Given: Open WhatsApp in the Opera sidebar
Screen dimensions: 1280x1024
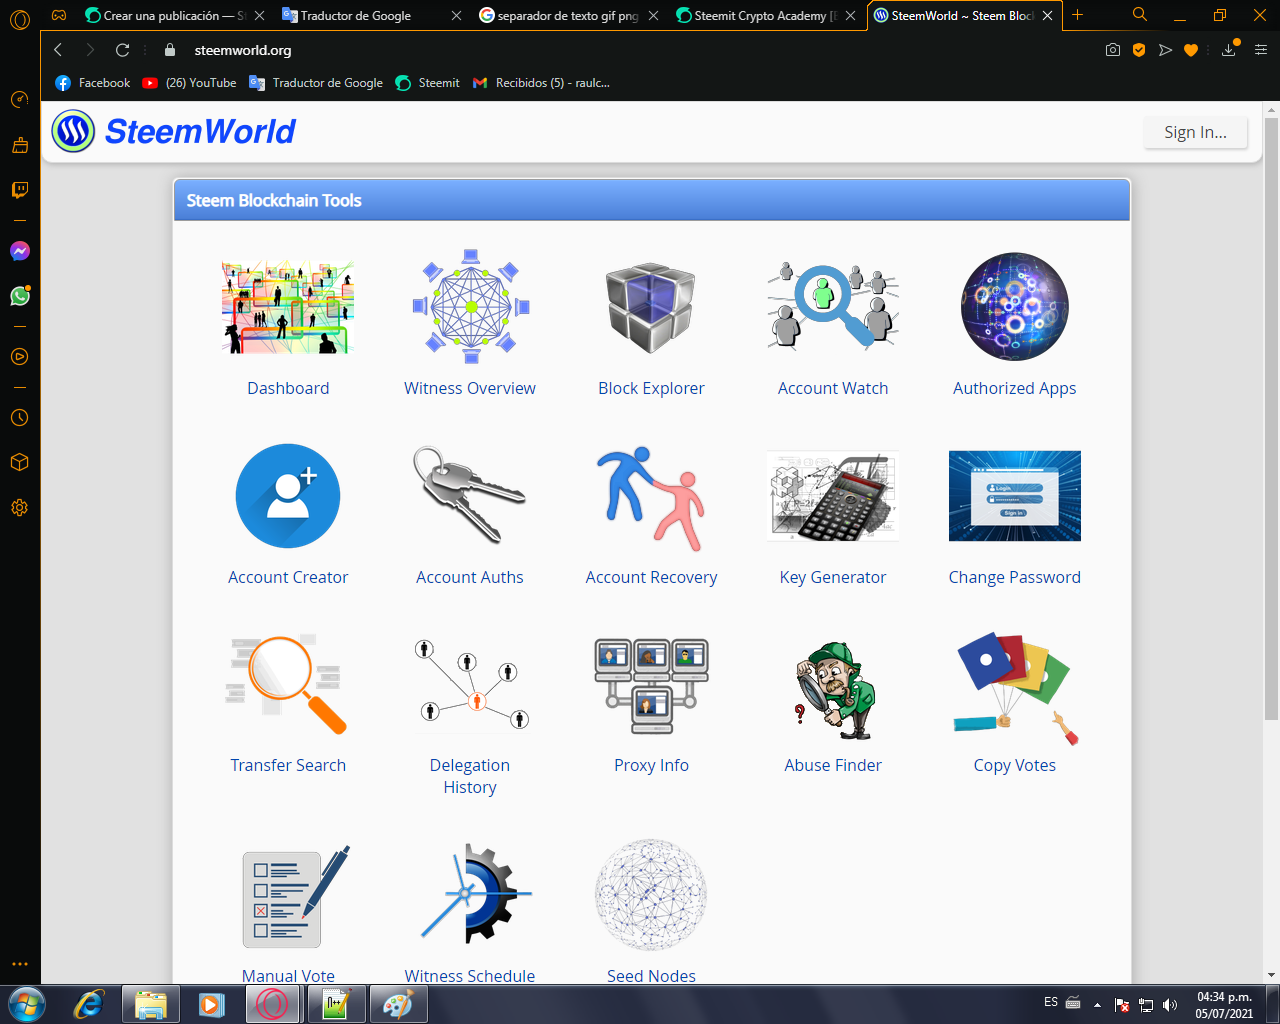Looking at the screenshot, I should tap(20, 296).
